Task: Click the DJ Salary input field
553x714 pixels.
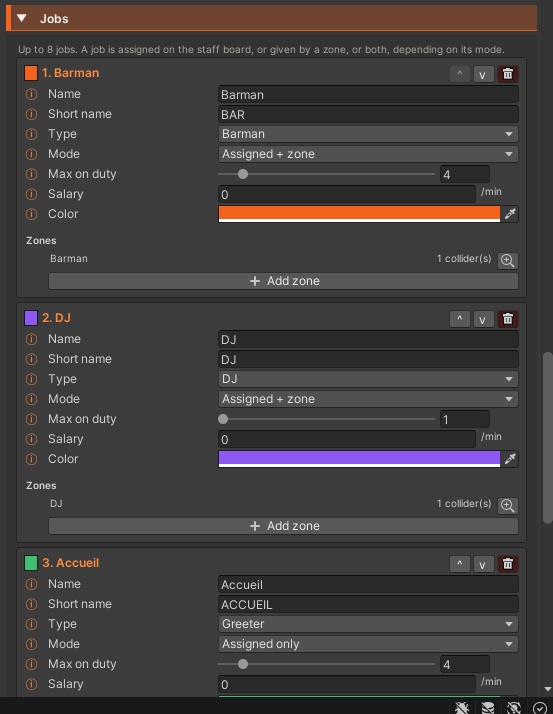Action: pyautogui.click(x=347, y=439)
